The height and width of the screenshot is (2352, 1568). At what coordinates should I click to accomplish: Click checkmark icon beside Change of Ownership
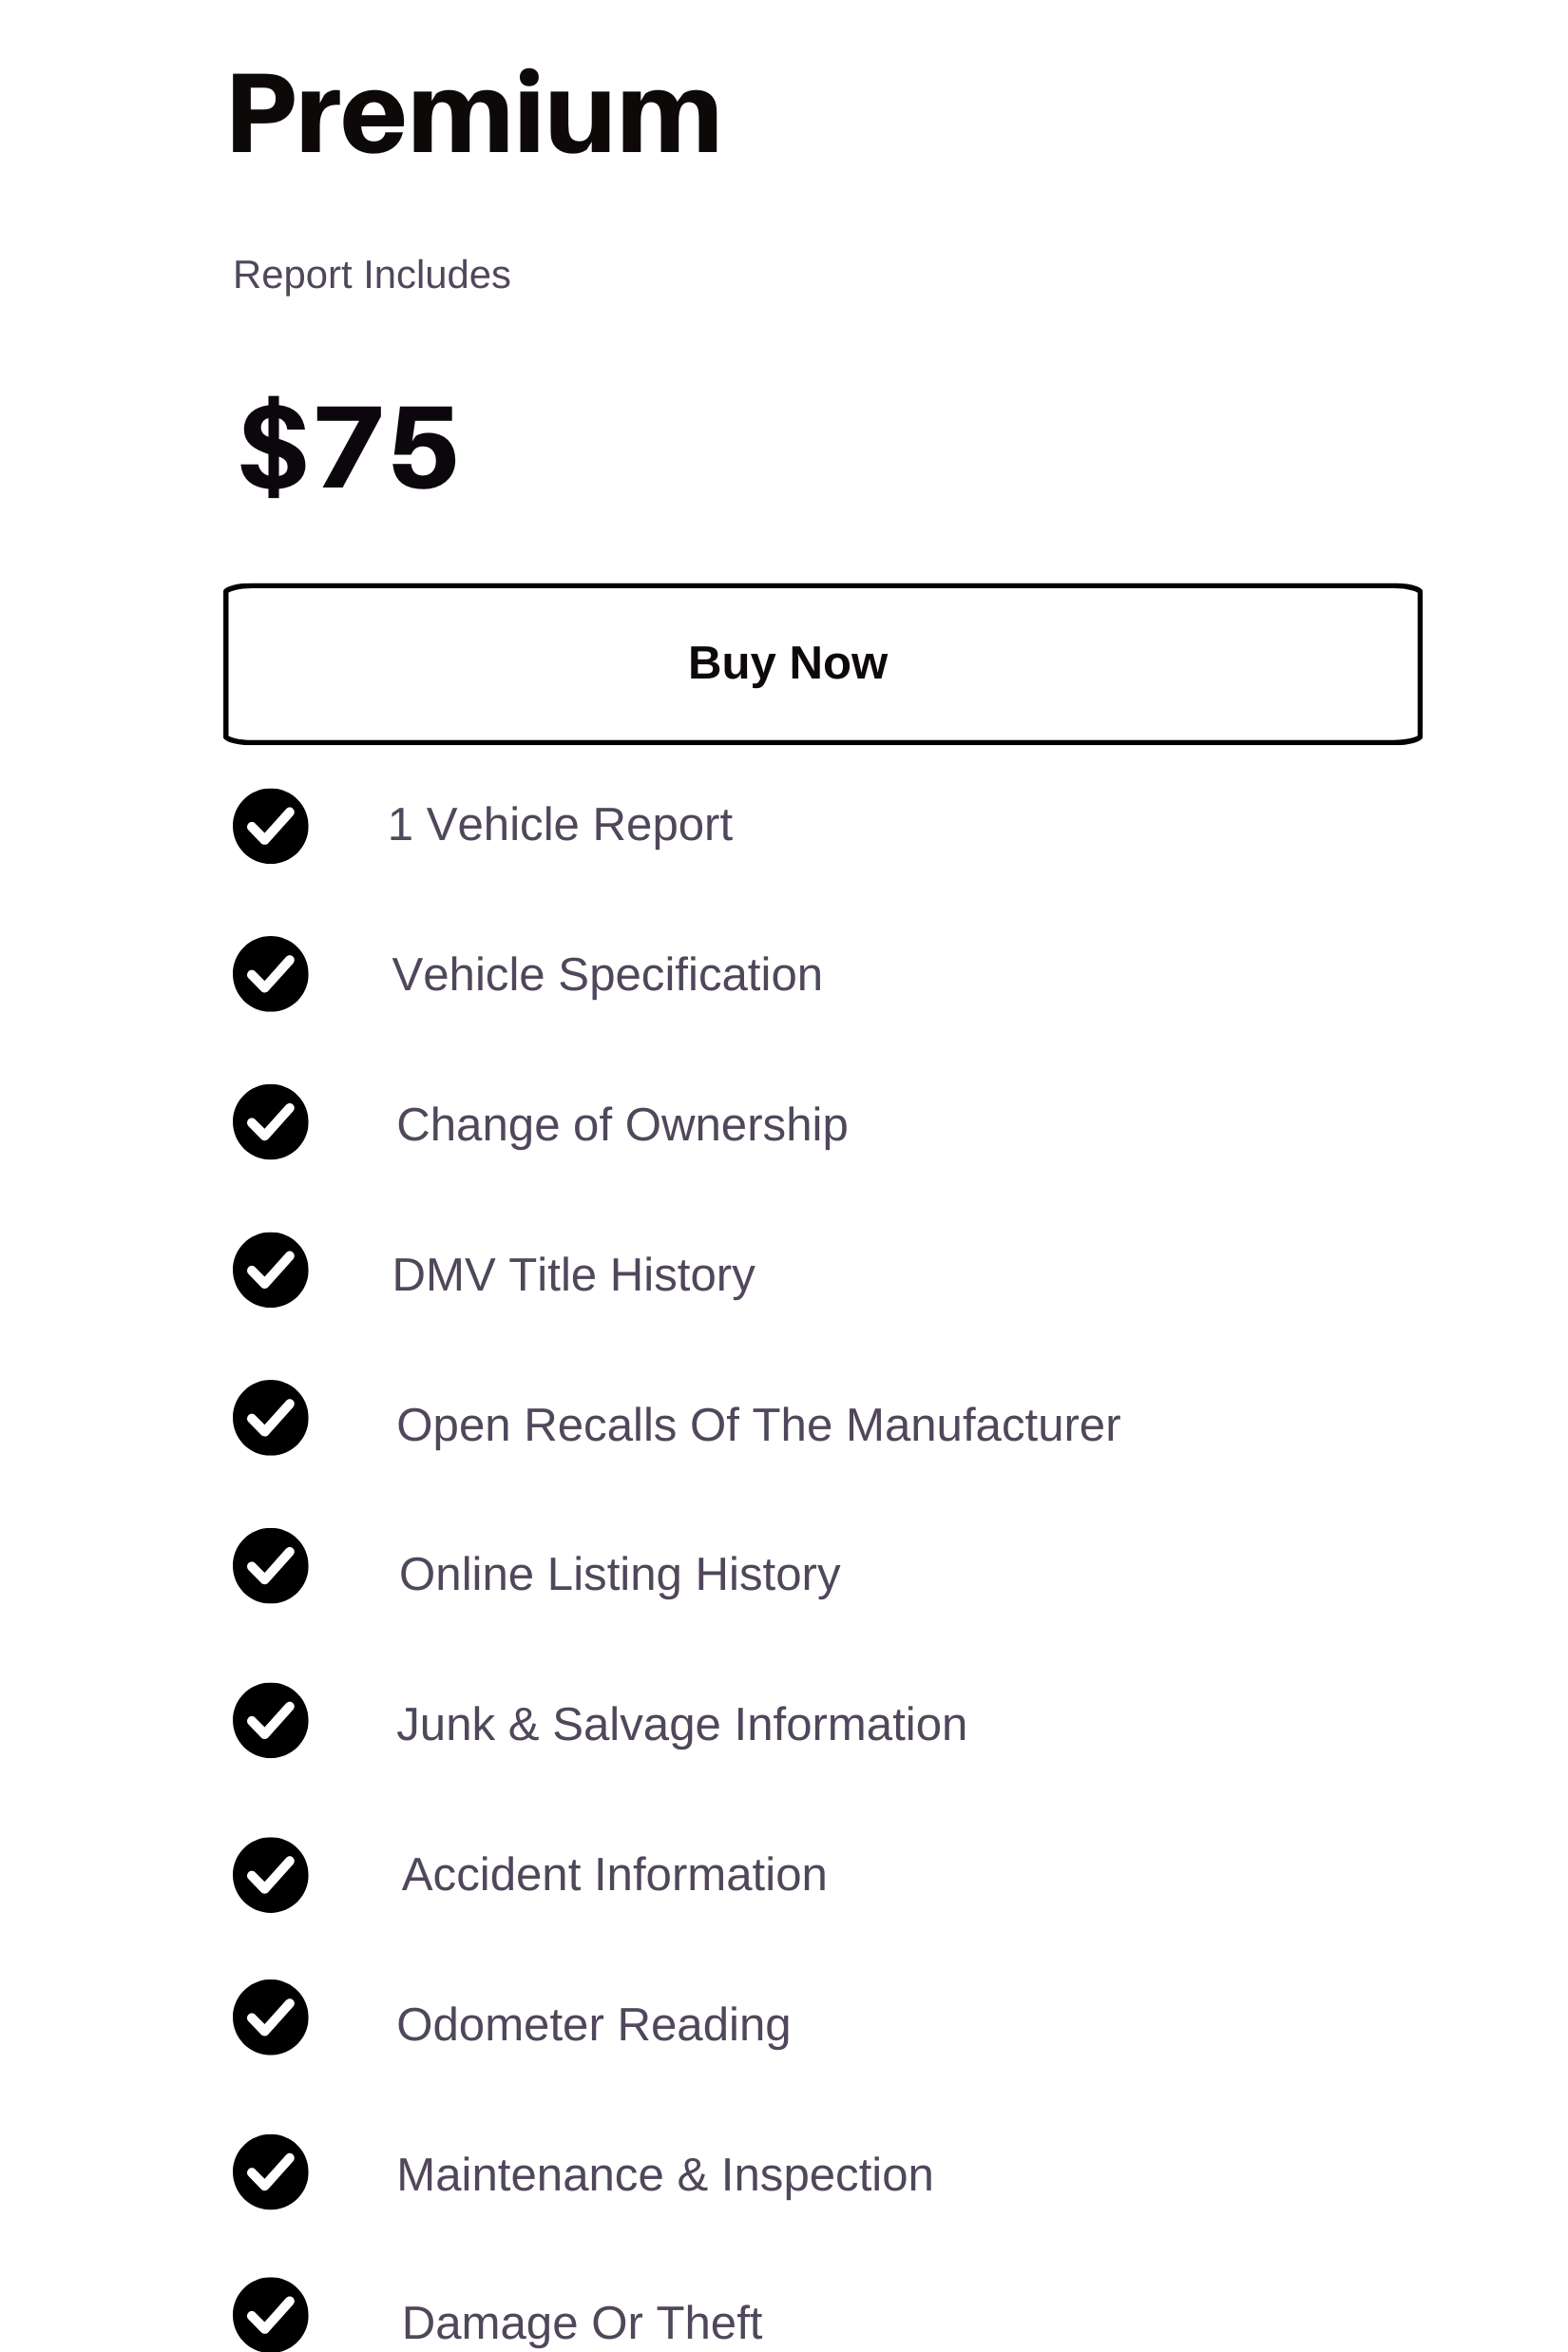(270, 1122)
